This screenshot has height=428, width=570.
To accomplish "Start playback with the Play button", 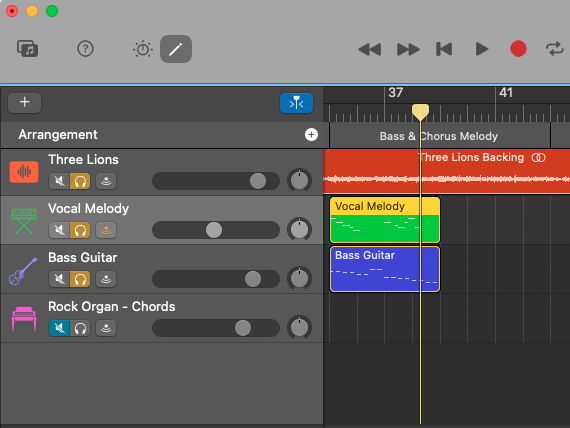I will pos(482,49).
